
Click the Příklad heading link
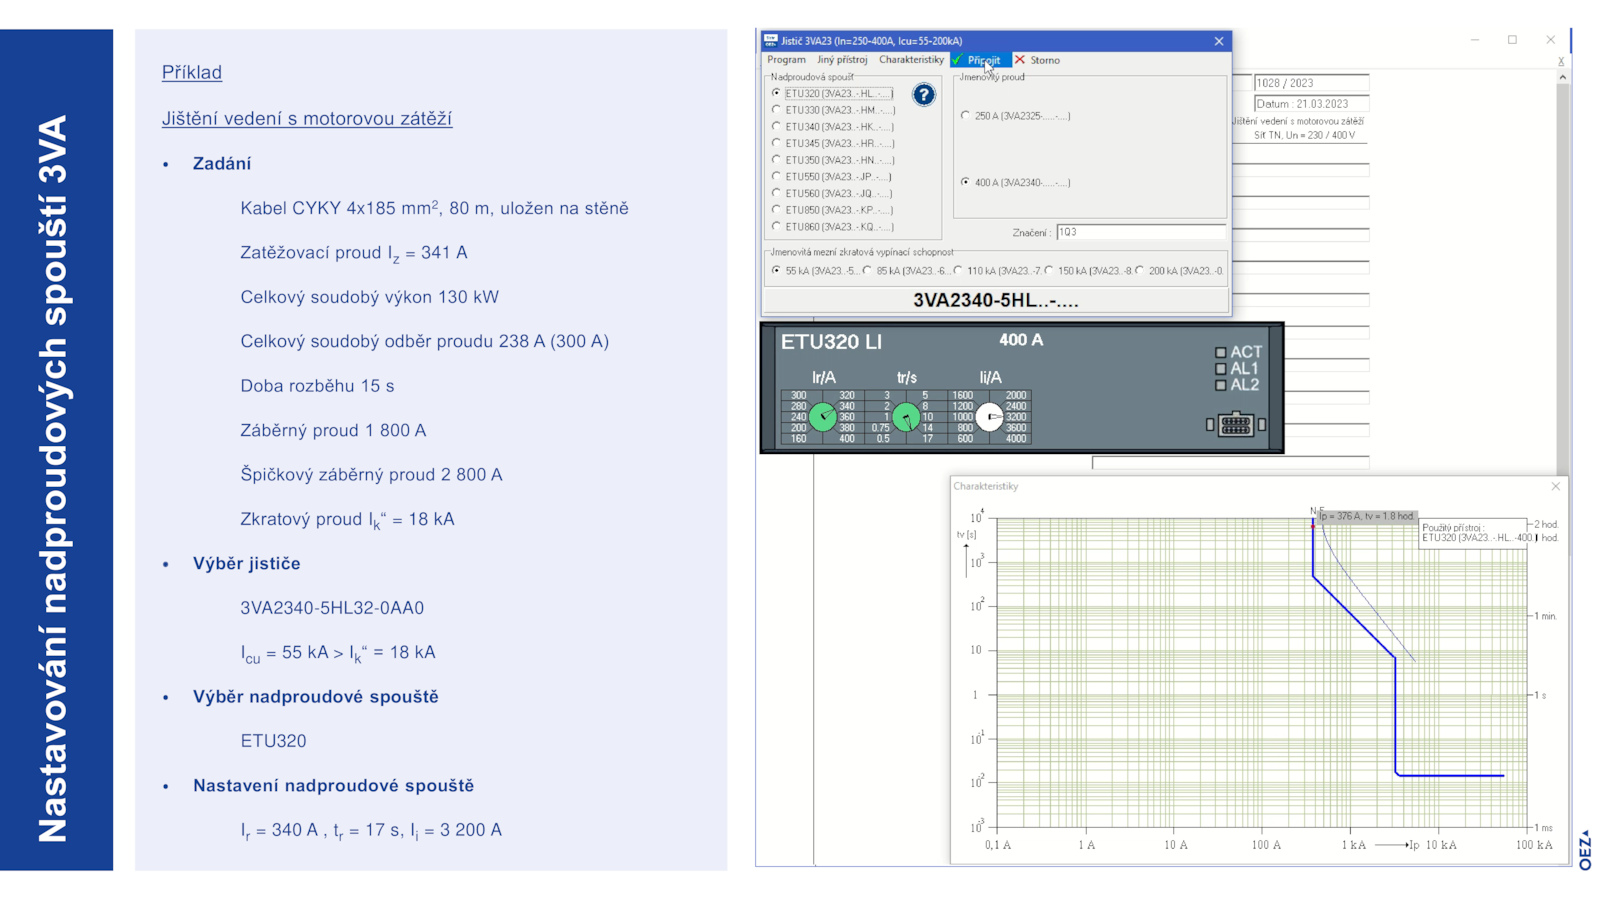tap(192, 72)
